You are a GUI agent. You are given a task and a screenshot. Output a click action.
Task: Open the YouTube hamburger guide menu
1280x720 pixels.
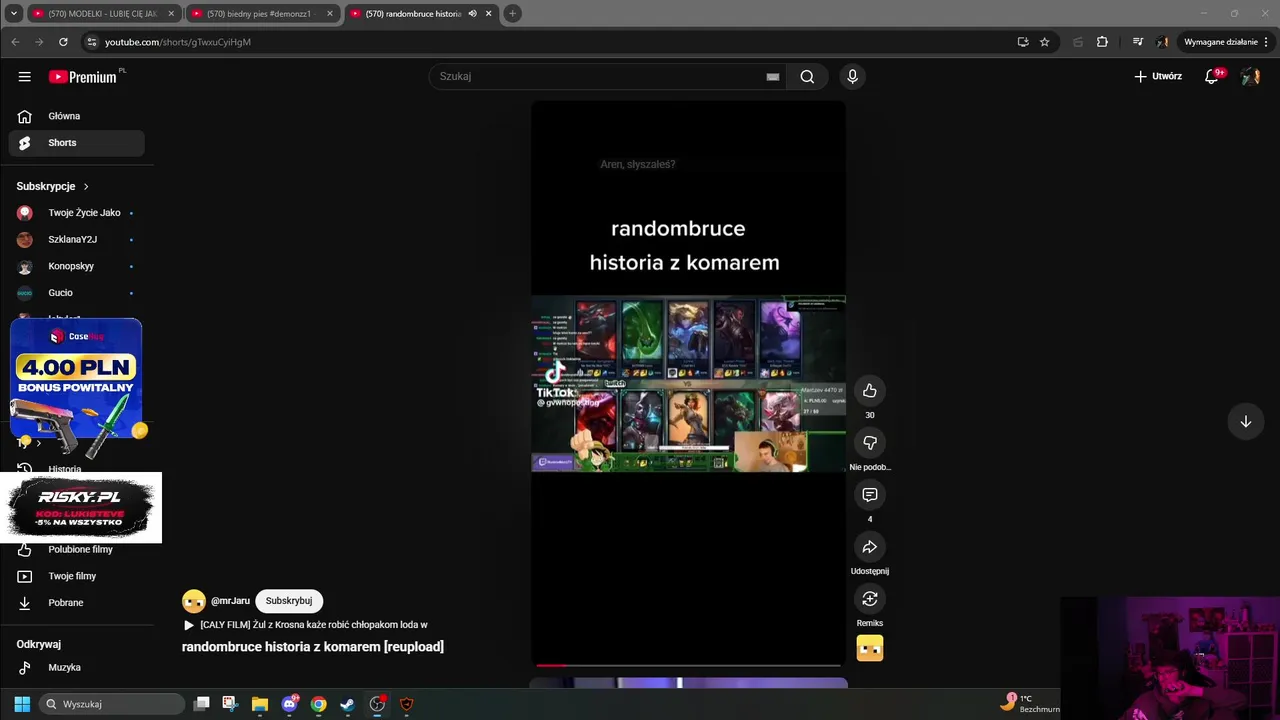point(24,77)
